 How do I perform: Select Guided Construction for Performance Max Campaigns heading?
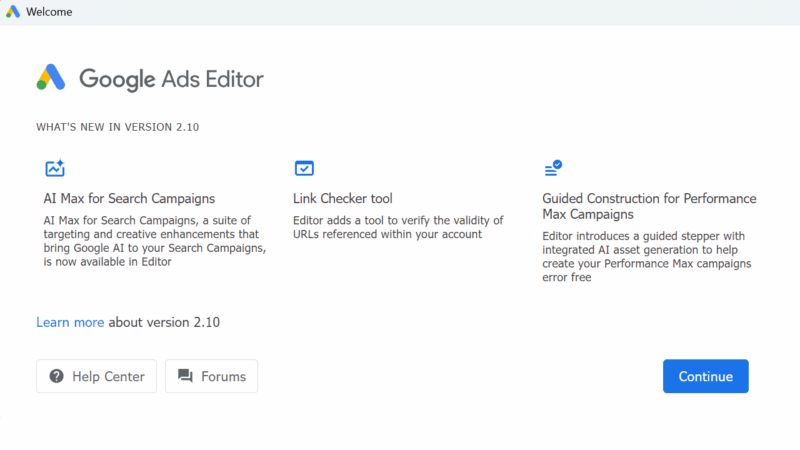click(649, 206)
